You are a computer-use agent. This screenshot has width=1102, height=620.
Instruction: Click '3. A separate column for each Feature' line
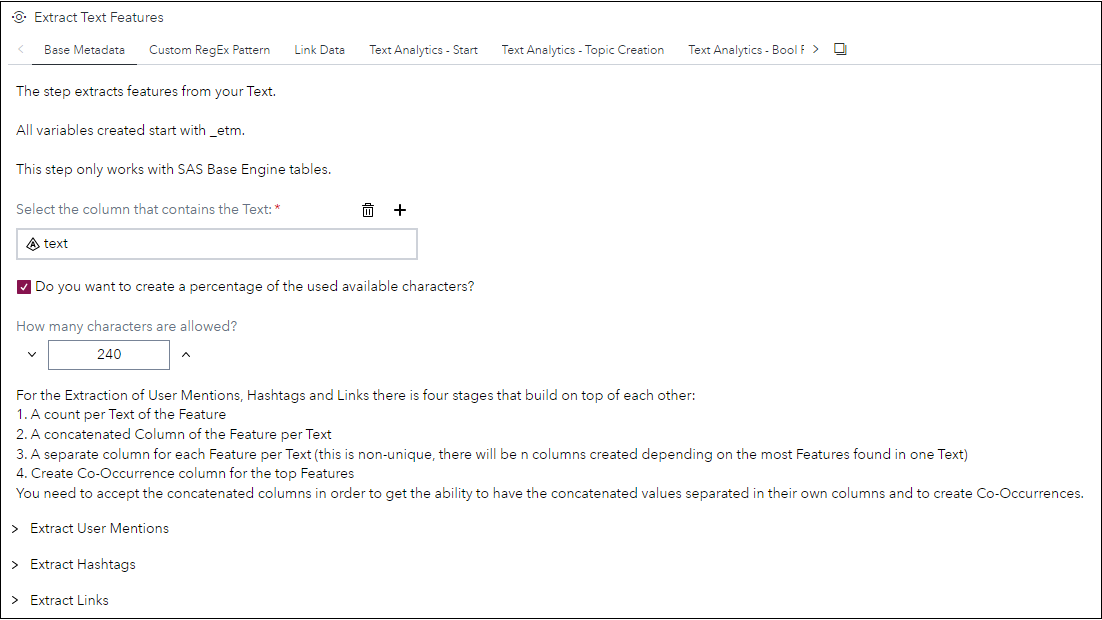(492, 454)
